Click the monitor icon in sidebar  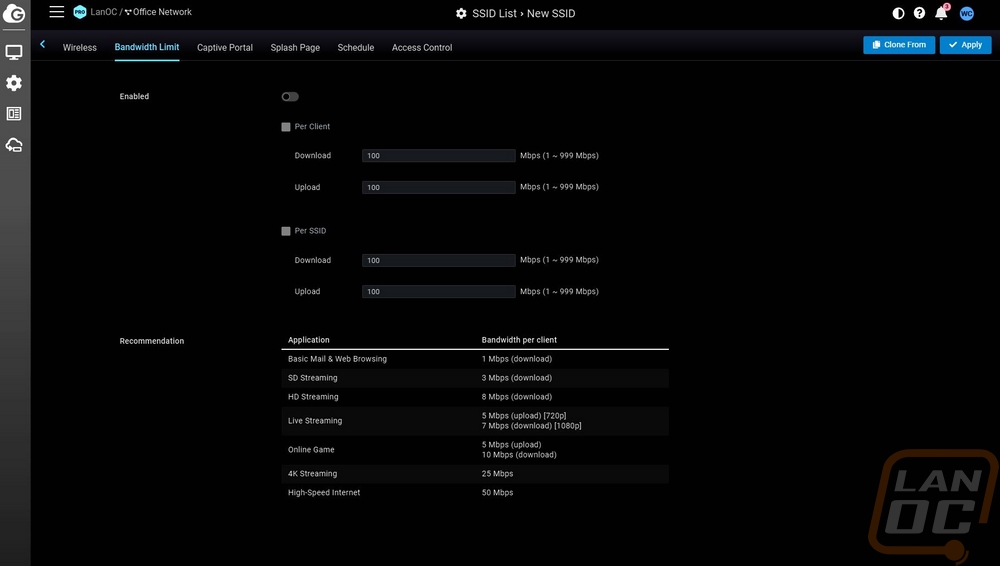tap(14, 52)
